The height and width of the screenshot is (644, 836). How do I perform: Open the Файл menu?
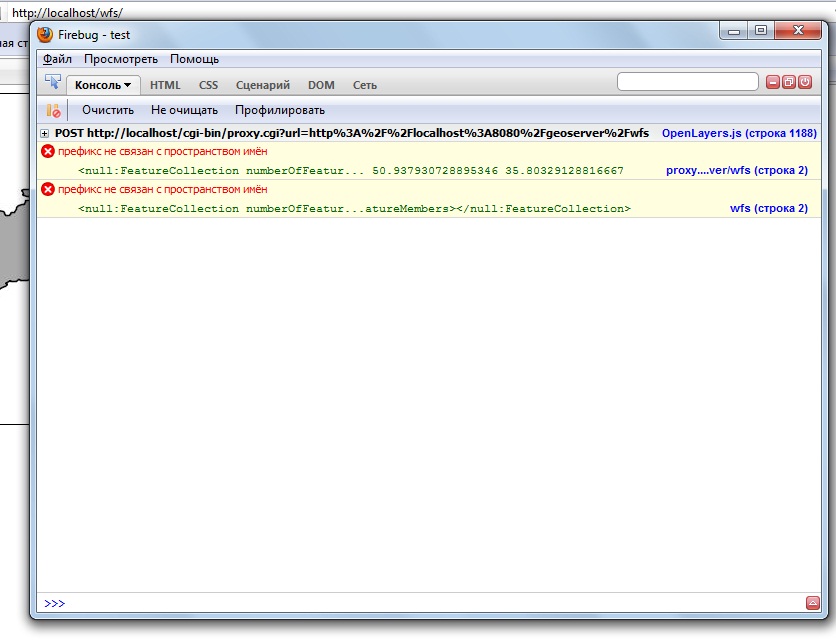(57, 59)
